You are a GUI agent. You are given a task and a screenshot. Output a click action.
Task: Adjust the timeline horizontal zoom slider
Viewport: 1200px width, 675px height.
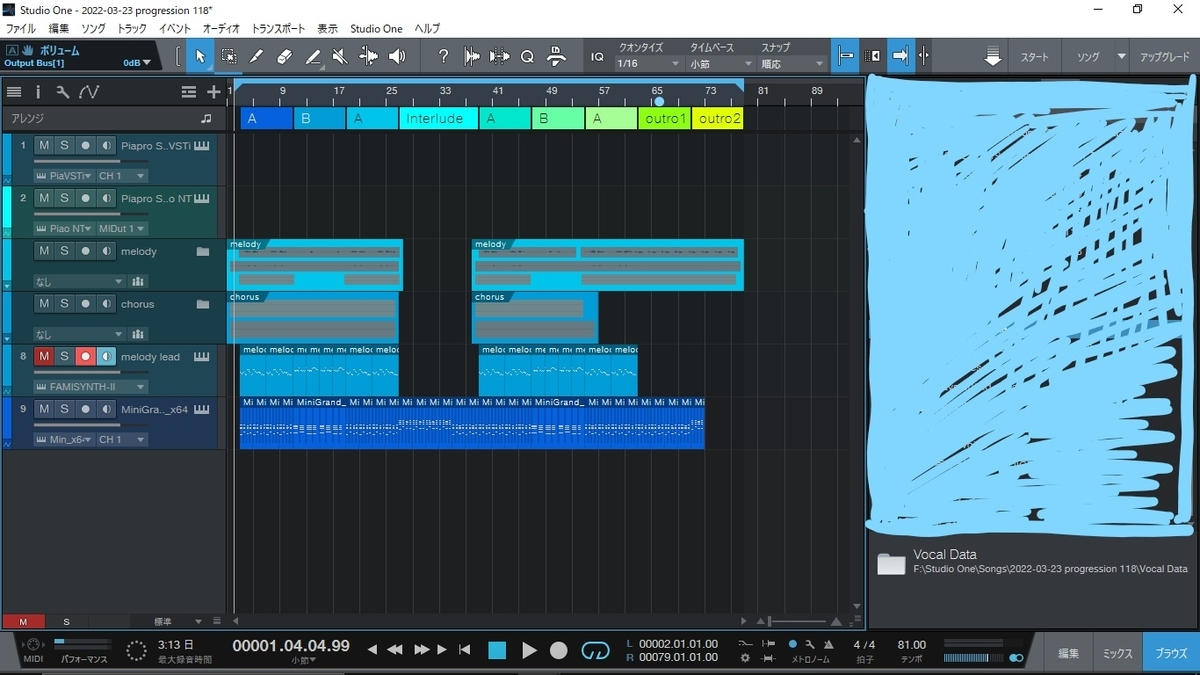pos(796,621)
